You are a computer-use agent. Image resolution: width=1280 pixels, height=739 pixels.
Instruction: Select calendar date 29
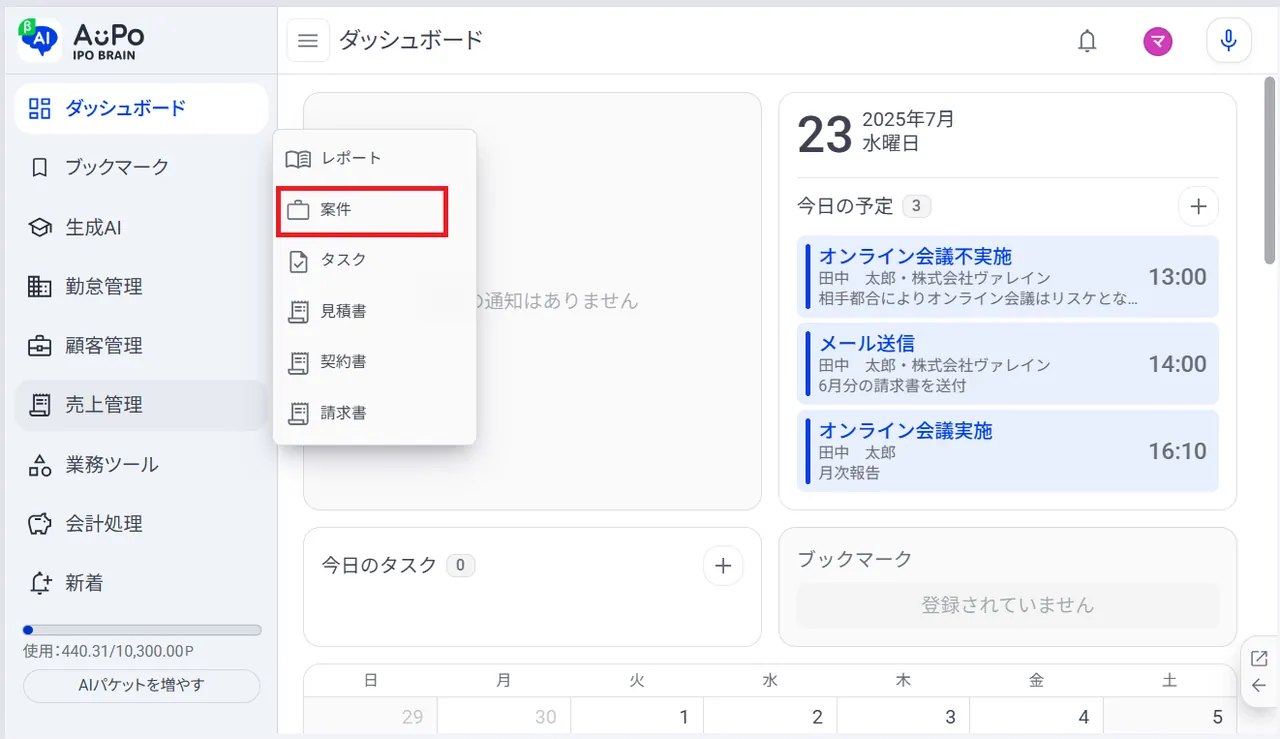click(x=371, y=716)
